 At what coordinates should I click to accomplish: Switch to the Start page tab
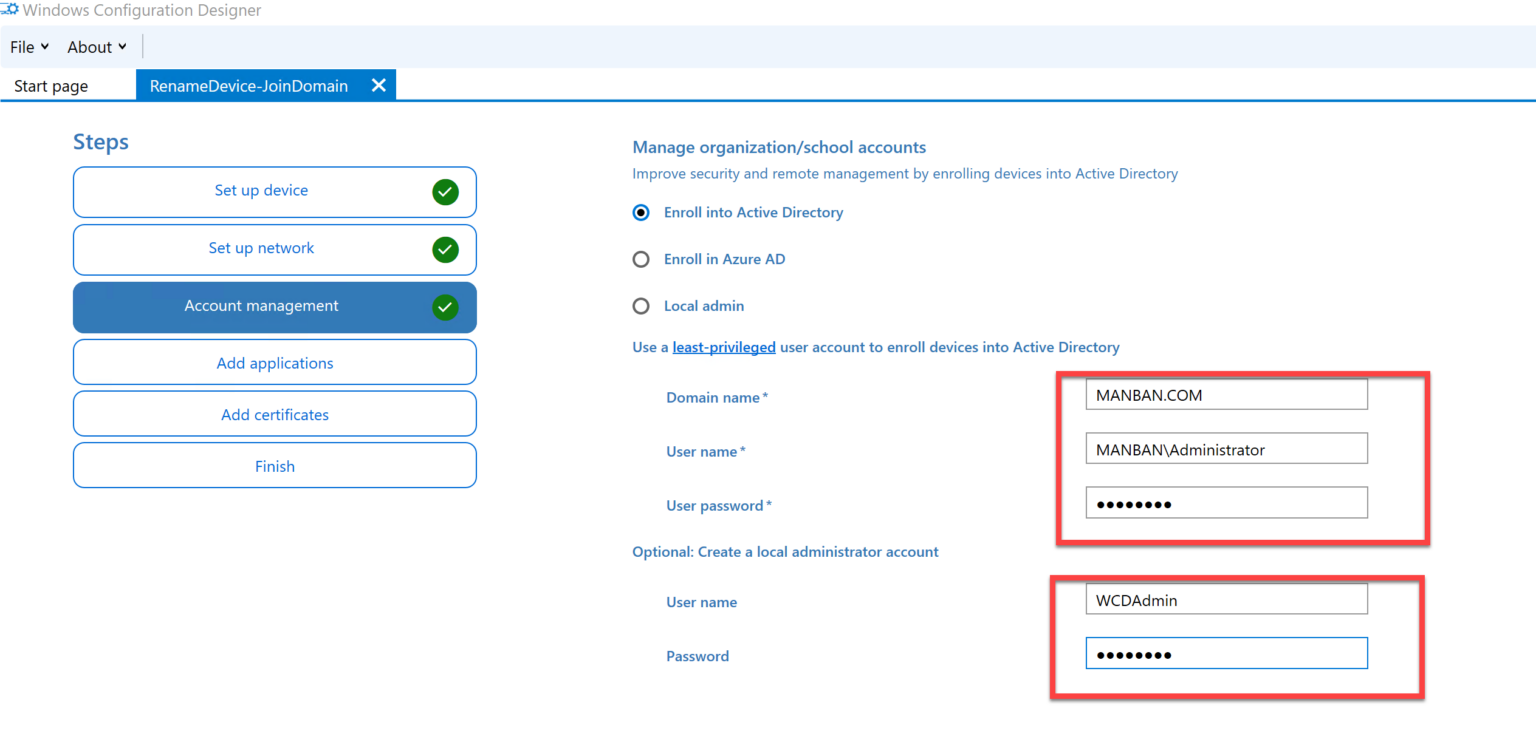[50, 85]
